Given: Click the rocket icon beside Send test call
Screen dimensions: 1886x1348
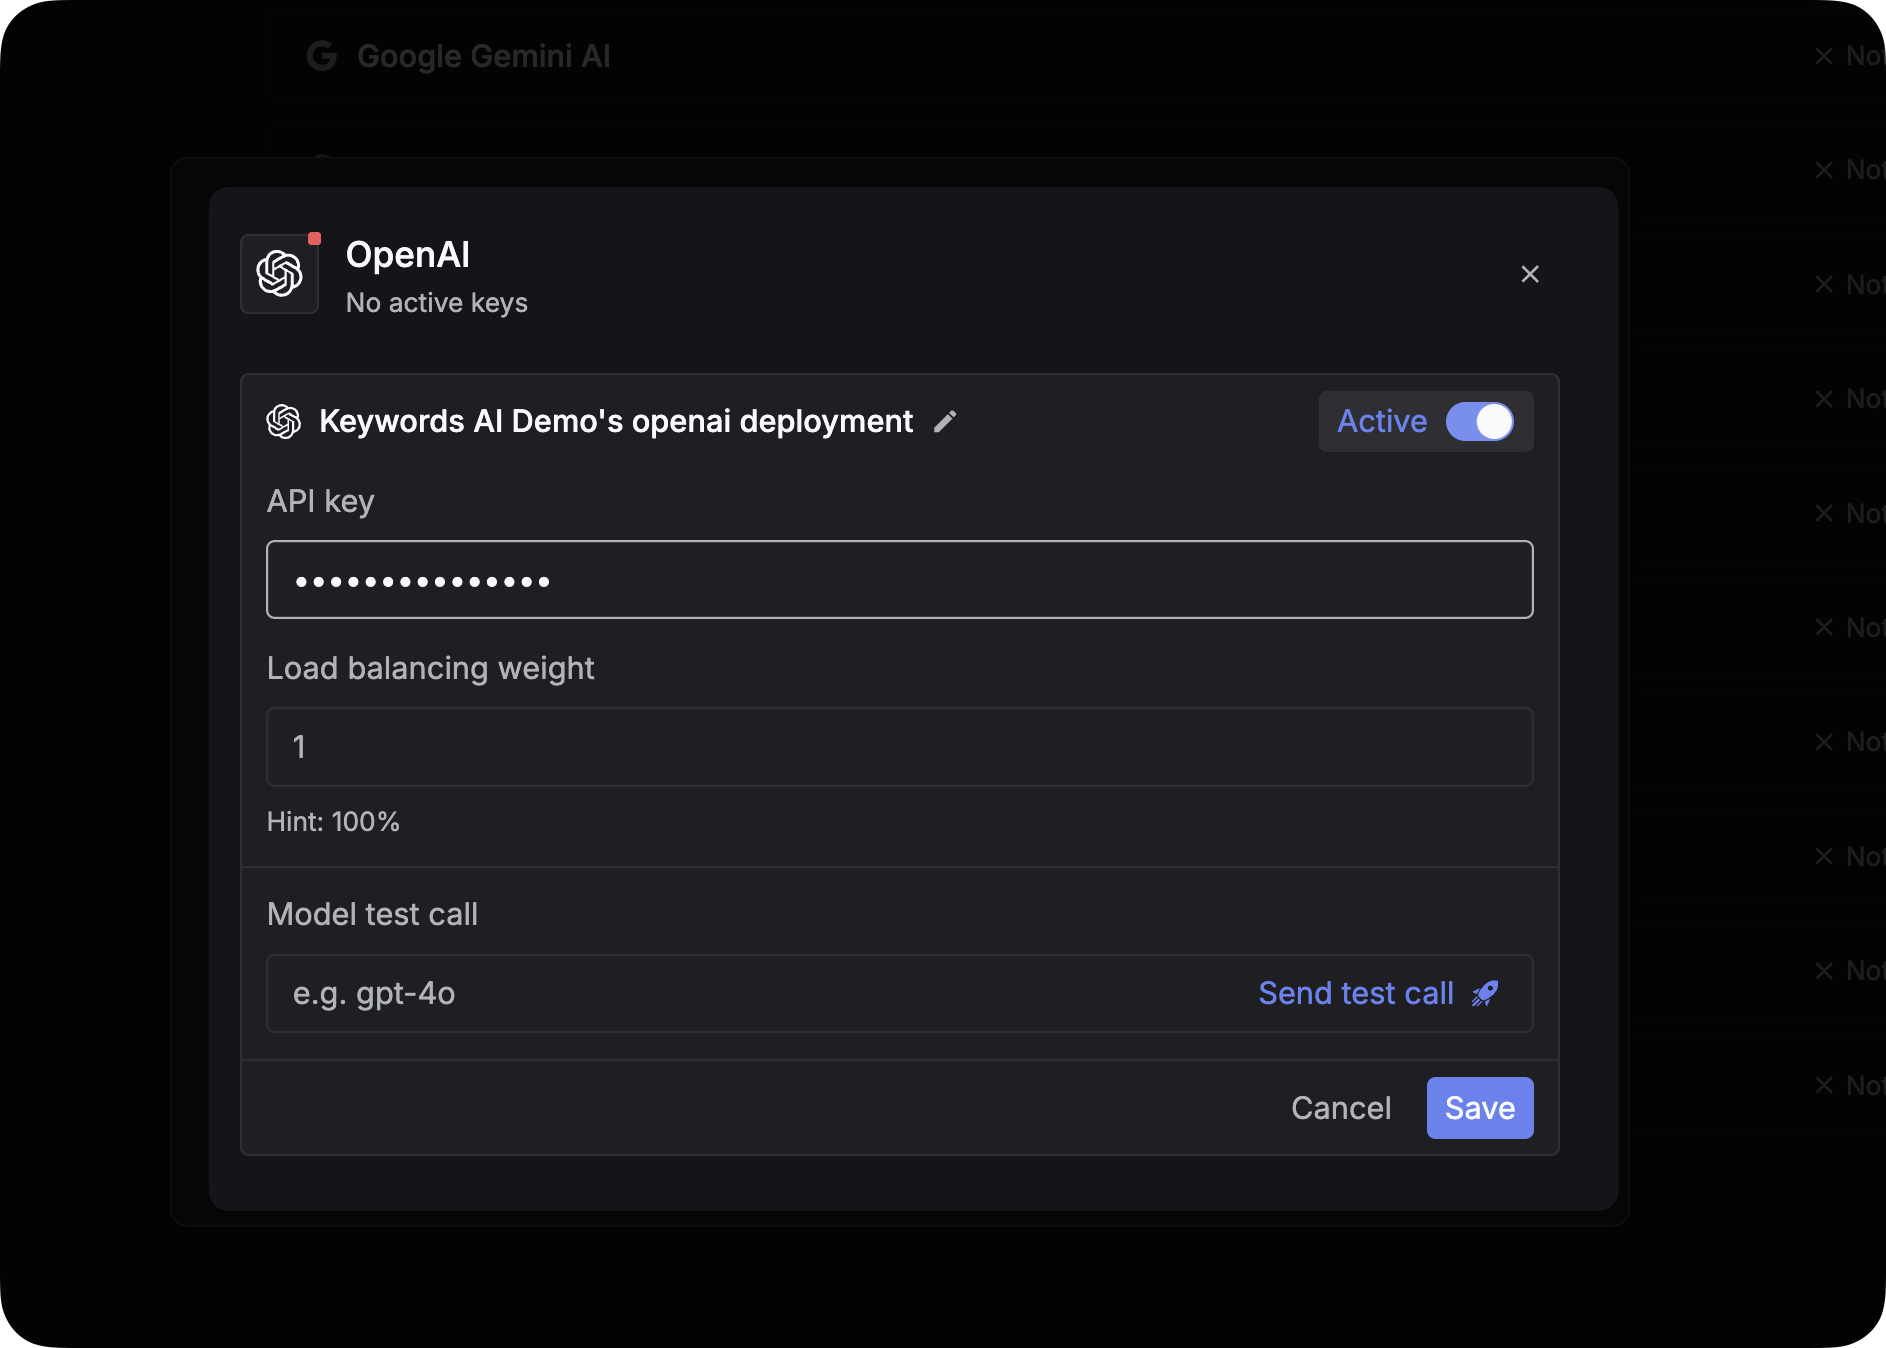Looking at the screenshot, I should pos(1485,994).
